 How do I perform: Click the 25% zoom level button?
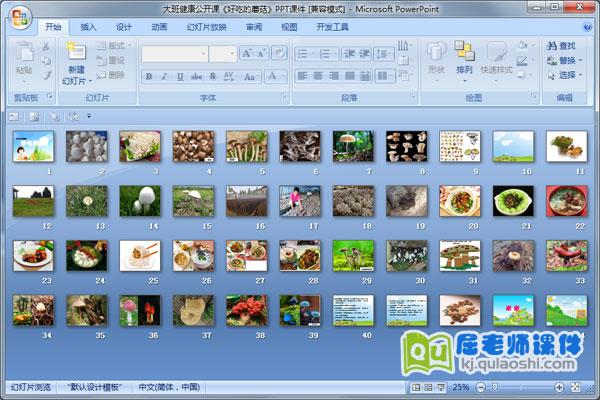[x=460, y=387]
